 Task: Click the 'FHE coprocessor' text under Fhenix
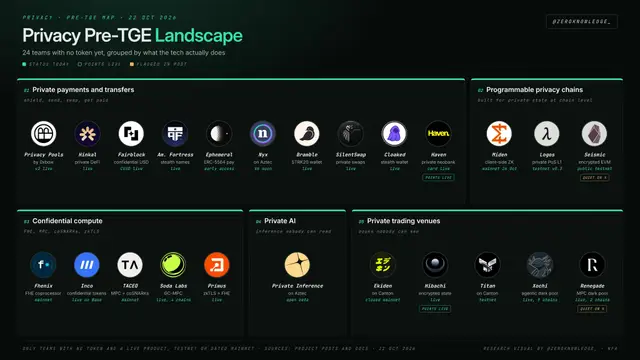[43, 293]
